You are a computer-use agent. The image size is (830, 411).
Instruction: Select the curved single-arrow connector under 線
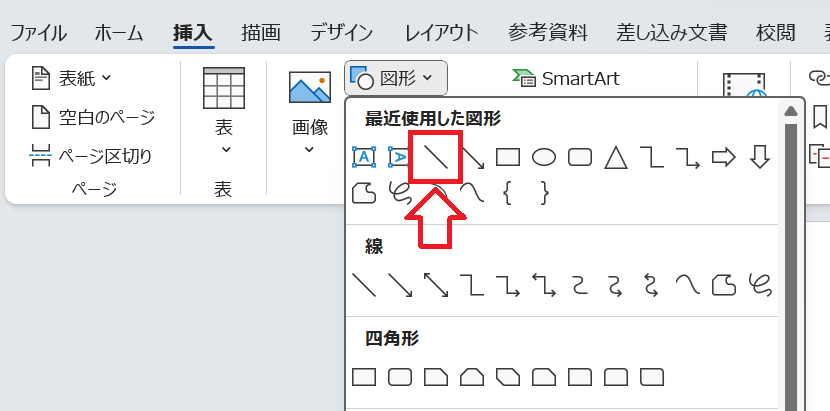616,285
